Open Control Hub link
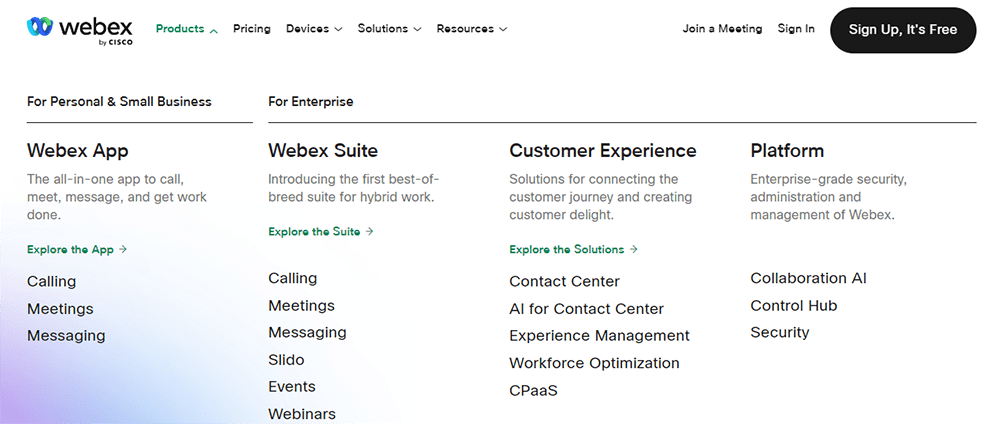Screen dimensions: 1000x424 (793, 305)
